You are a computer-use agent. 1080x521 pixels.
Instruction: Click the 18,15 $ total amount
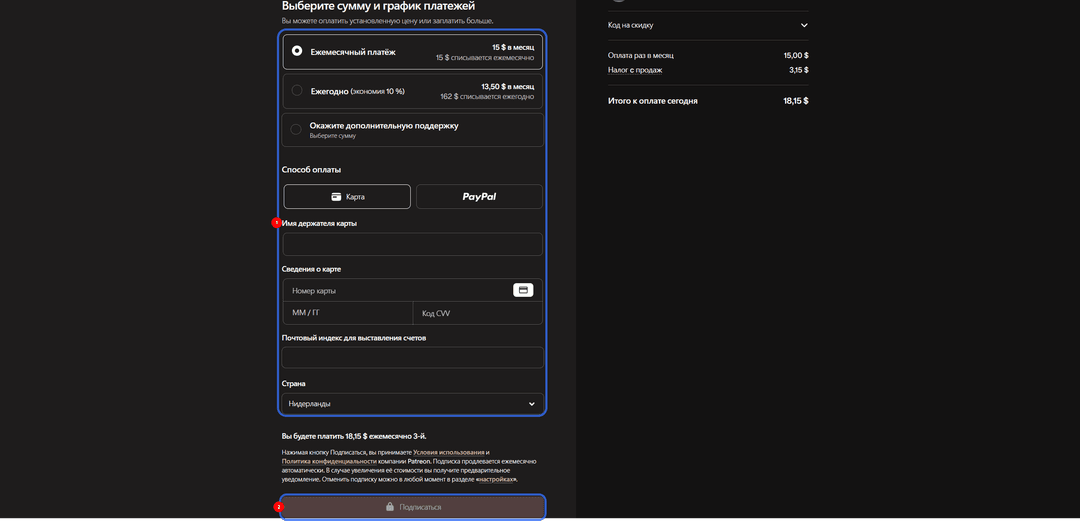pyautogui.click(x=796, y=101)
